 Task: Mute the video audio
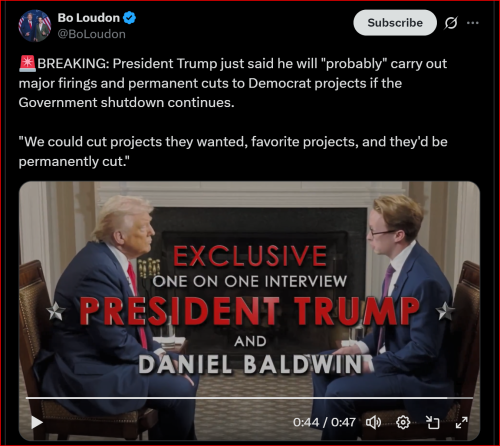(x=373, y=423)
